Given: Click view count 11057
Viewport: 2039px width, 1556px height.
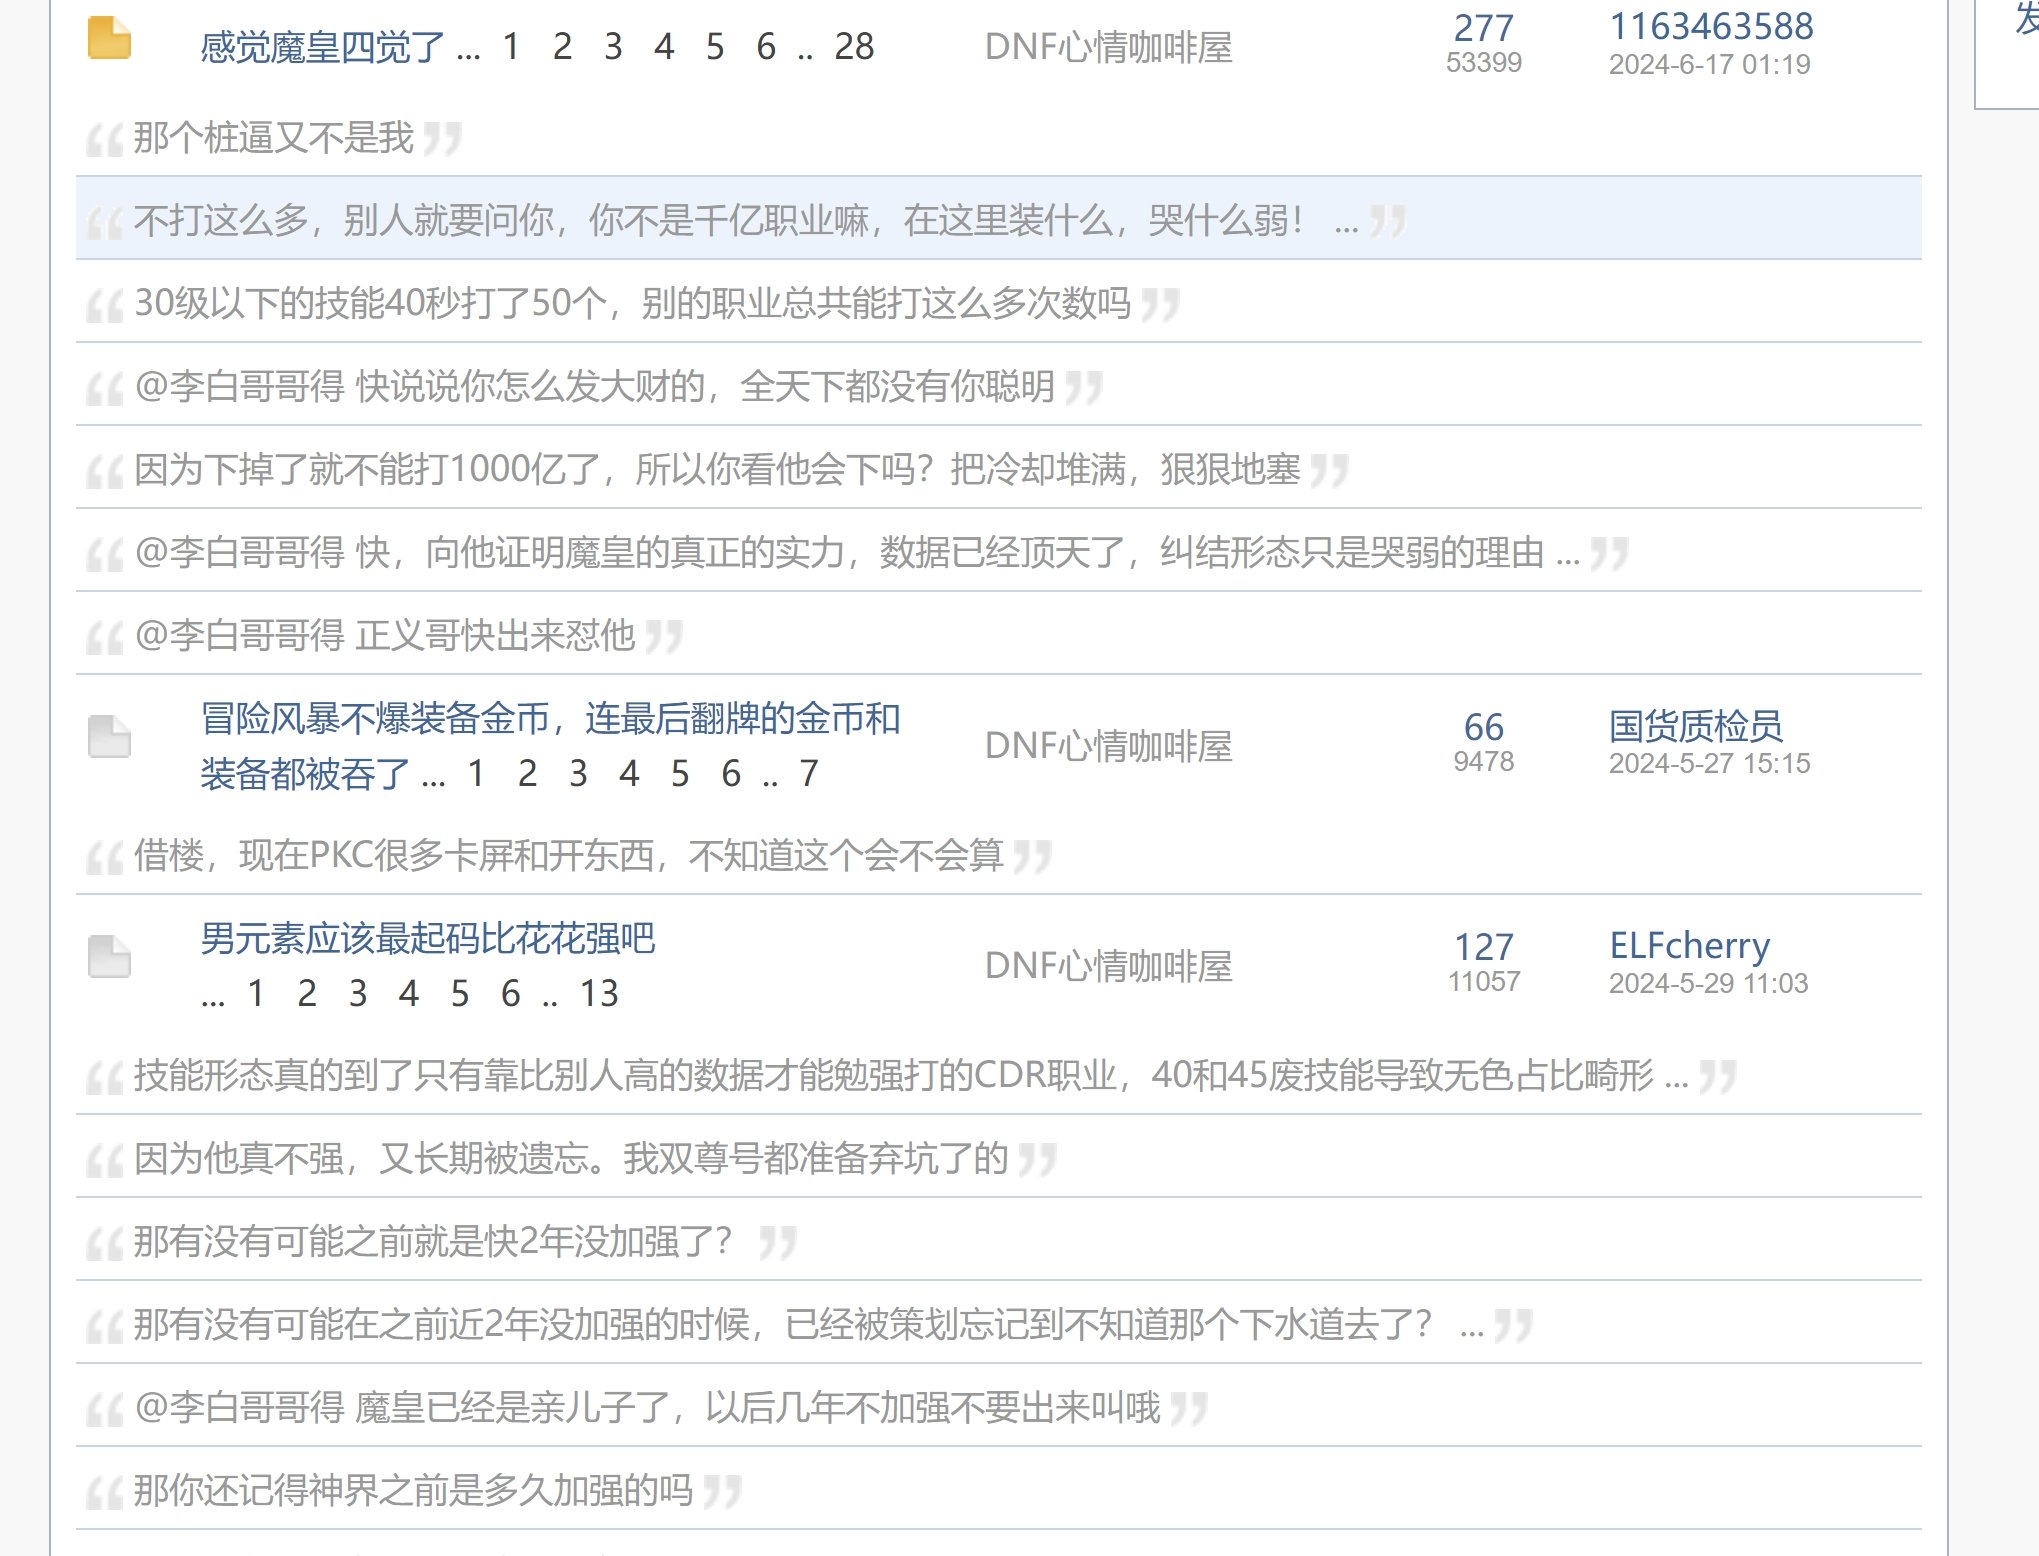Looking at the screenshot, I should click(1484, 981).
